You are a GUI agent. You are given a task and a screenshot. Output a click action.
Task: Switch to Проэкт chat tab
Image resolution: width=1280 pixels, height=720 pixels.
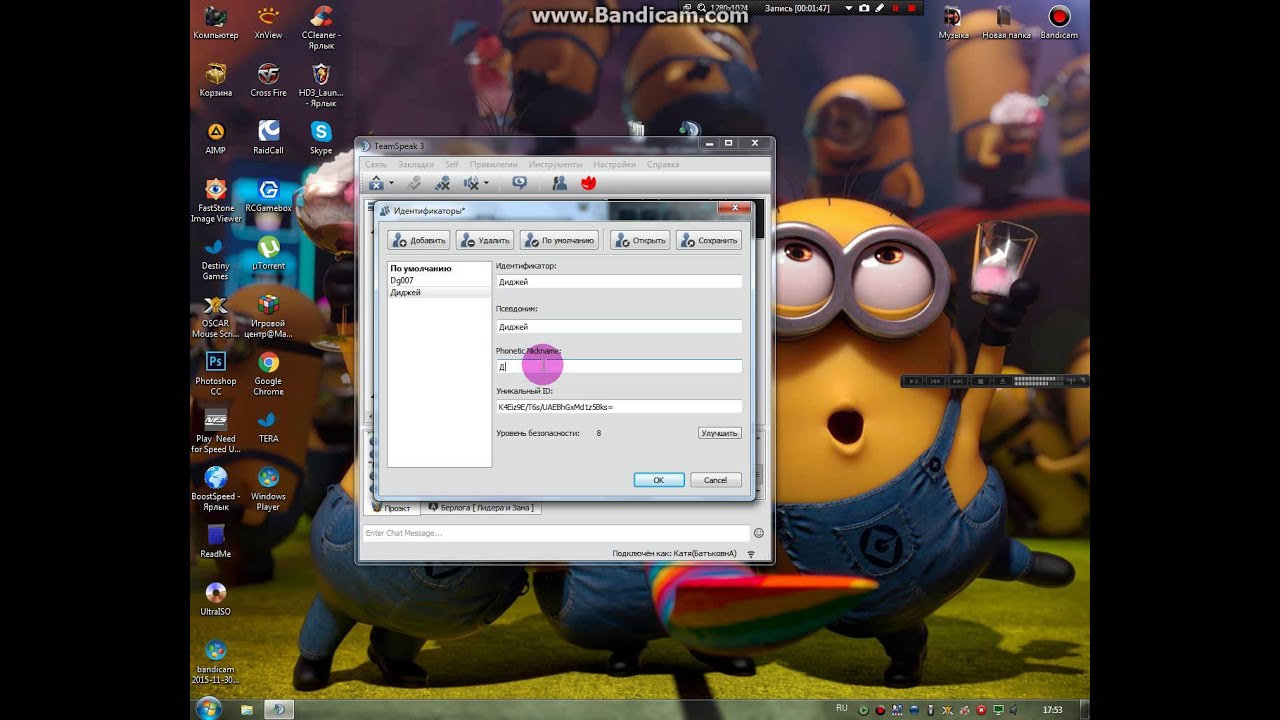[x=393, y=508]
